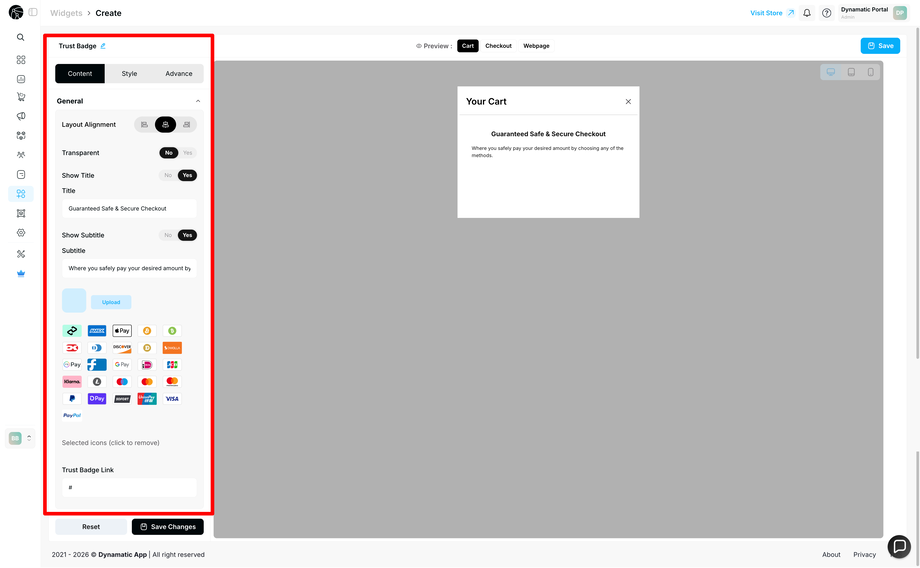Select the JCB card icon

pos(172,365)
